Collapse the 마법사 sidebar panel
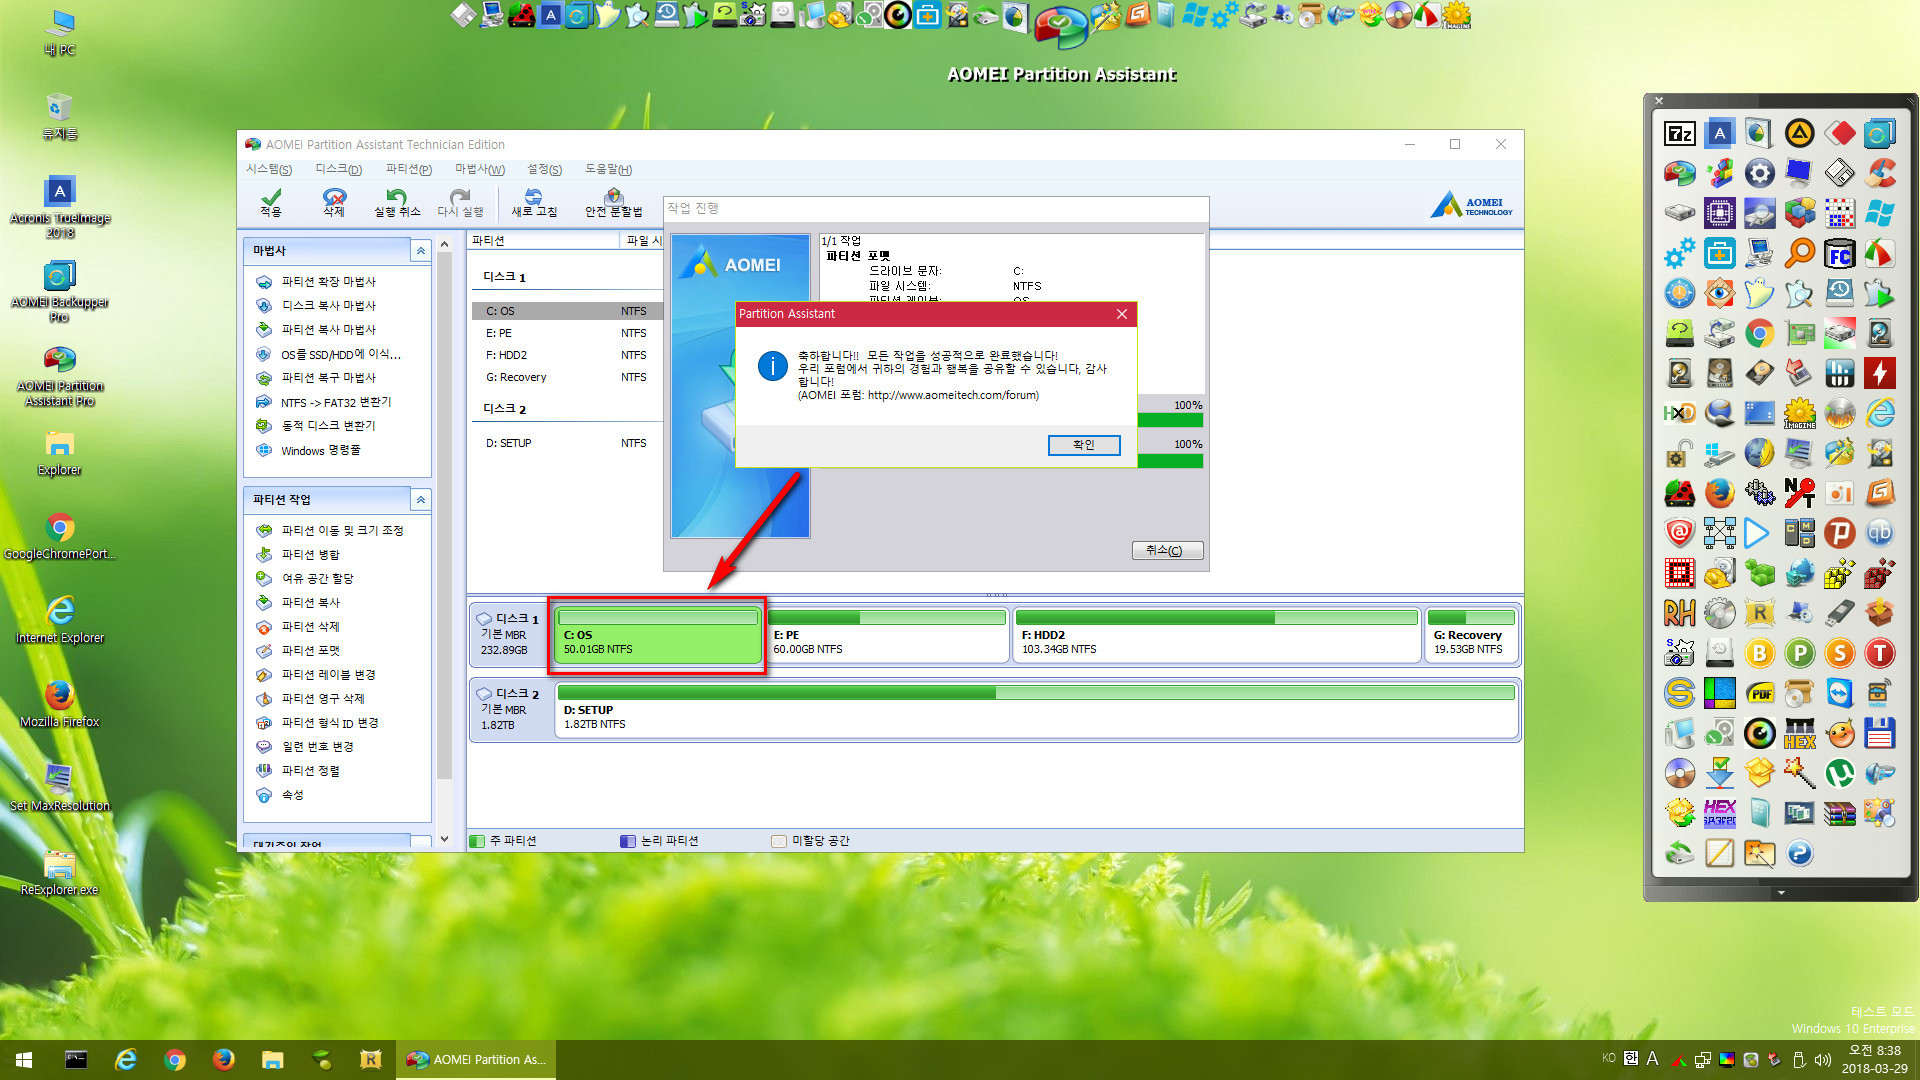 click(421, 250)
